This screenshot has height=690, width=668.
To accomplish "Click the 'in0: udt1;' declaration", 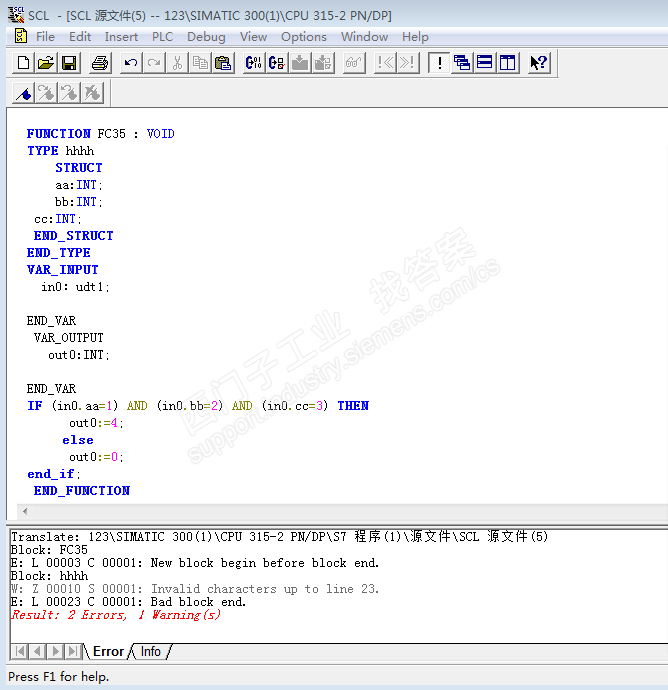I will click(75, 287).
